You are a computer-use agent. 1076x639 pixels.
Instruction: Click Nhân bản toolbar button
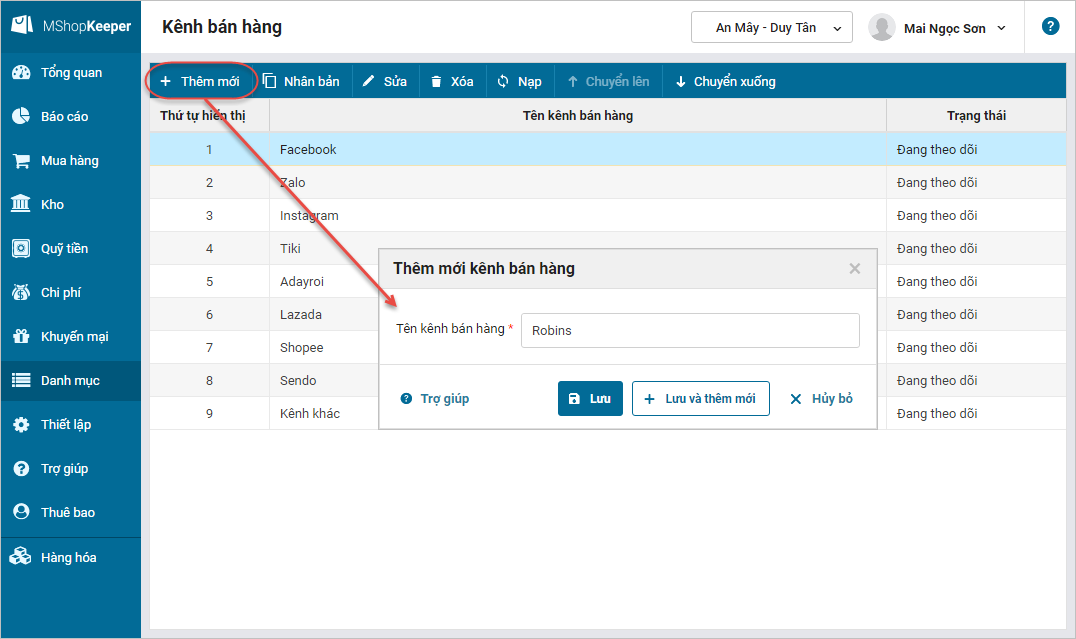pyautogui.click(x=302, y=82)
